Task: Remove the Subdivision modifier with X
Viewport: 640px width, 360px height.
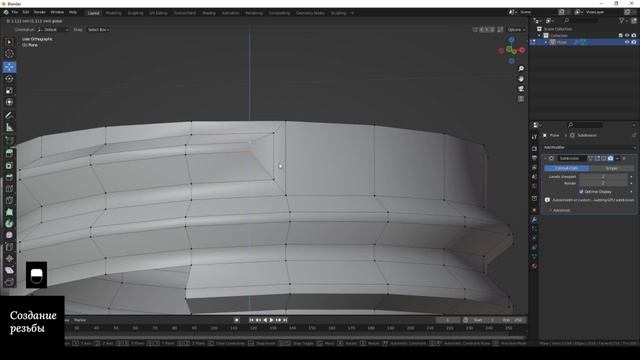Action: point(624,158)
